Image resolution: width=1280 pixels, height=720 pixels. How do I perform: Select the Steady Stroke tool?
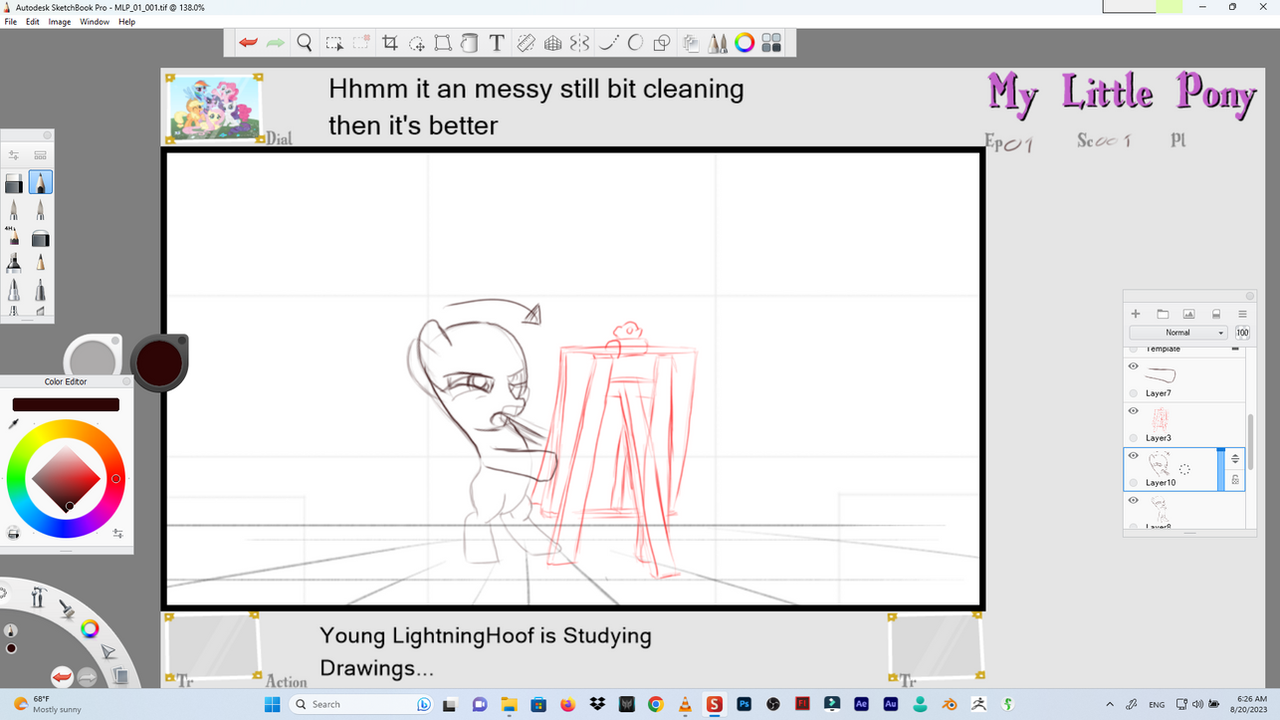coord(607,43)
